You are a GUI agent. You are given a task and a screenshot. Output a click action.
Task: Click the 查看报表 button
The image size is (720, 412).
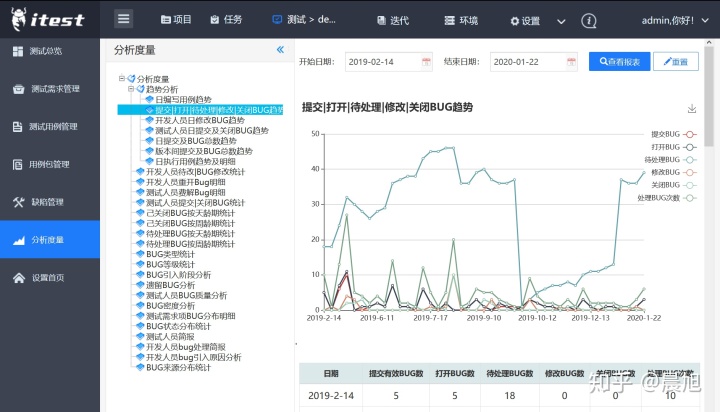pyautogui.click(x=619, y=62)
